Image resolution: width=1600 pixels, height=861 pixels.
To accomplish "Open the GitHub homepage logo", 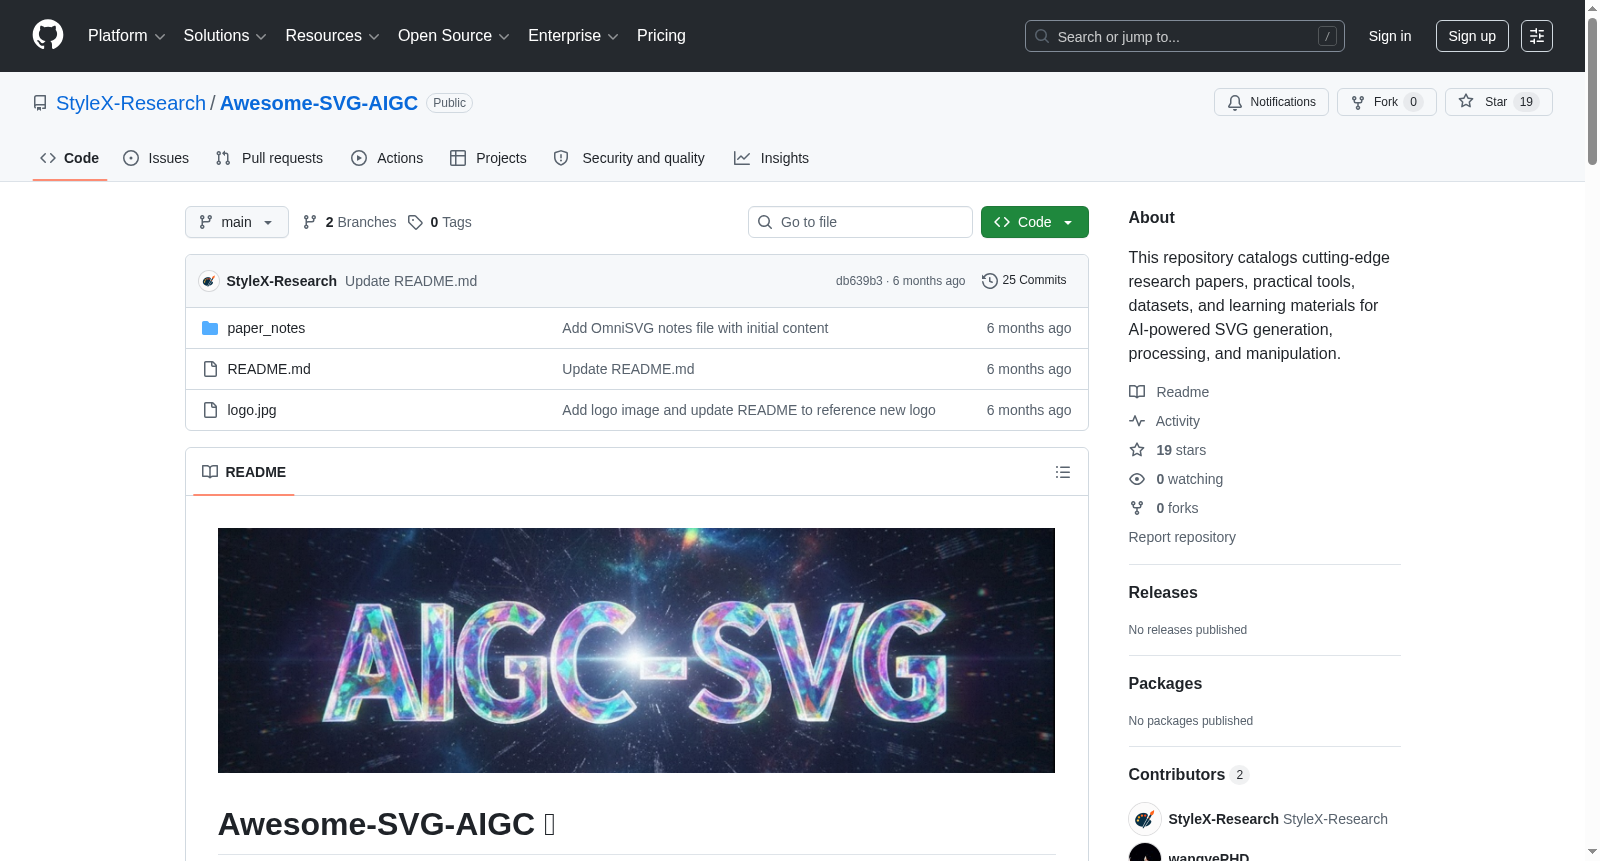I will [x=48, y=35].
